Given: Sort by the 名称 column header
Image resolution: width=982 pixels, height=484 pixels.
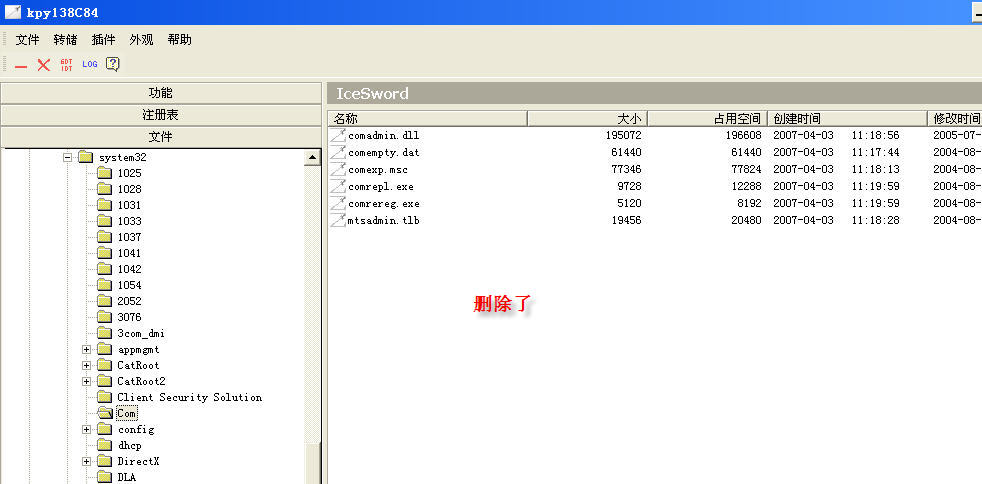Looking at the screenshot, I should point(428,118).
